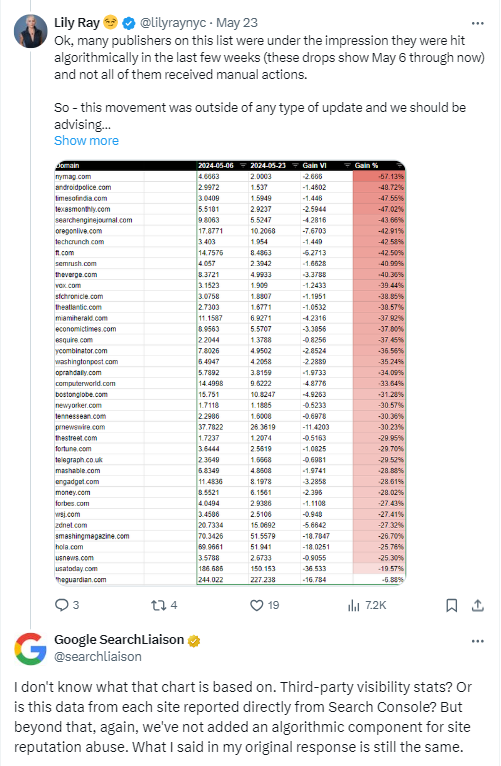Click the retweet icon with 4 reposts
The height and width of the screenshot is (766, 501).
[158, 605]
